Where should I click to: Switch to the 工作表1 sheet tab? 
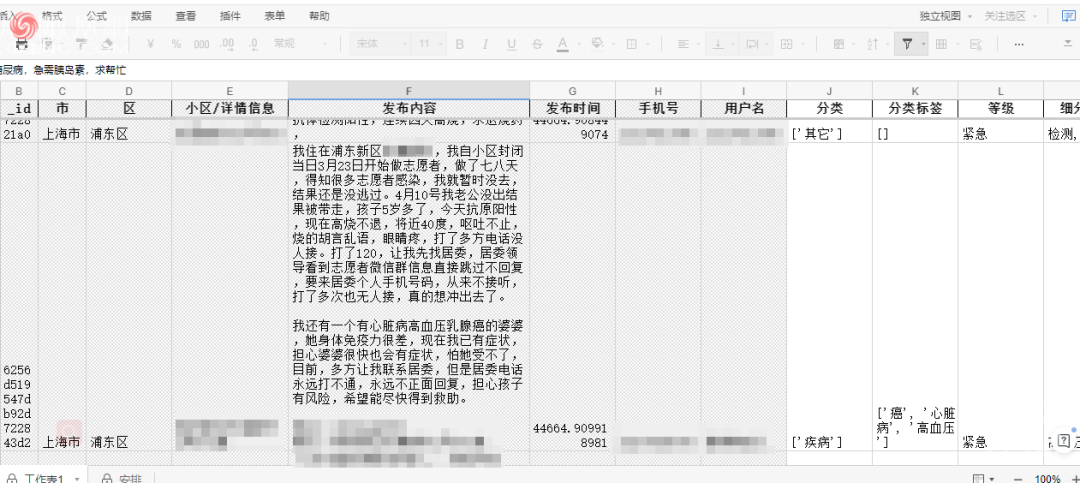coord(44,478)
